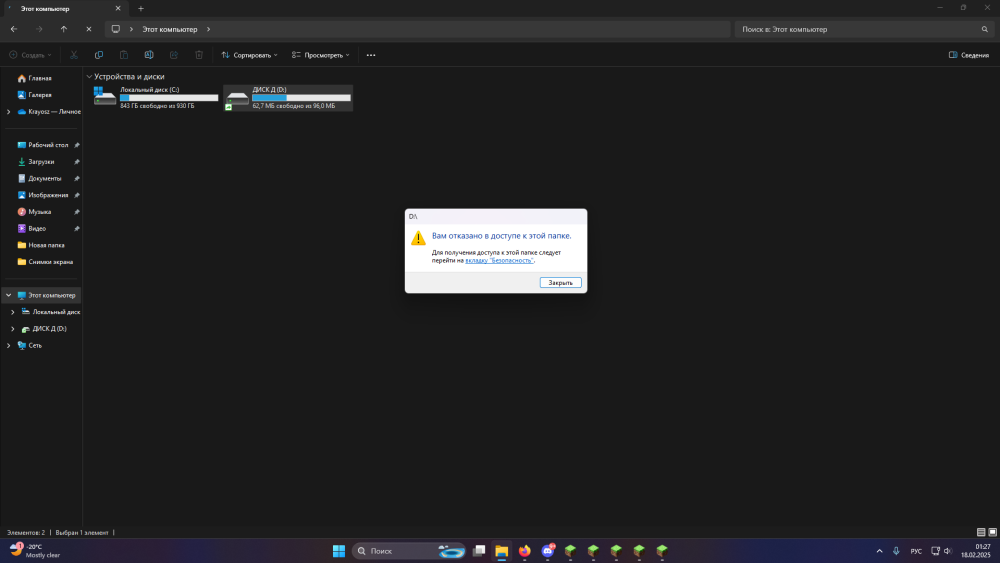Go back with the left arrow button

pyautogui.click(x=14, y=29)
